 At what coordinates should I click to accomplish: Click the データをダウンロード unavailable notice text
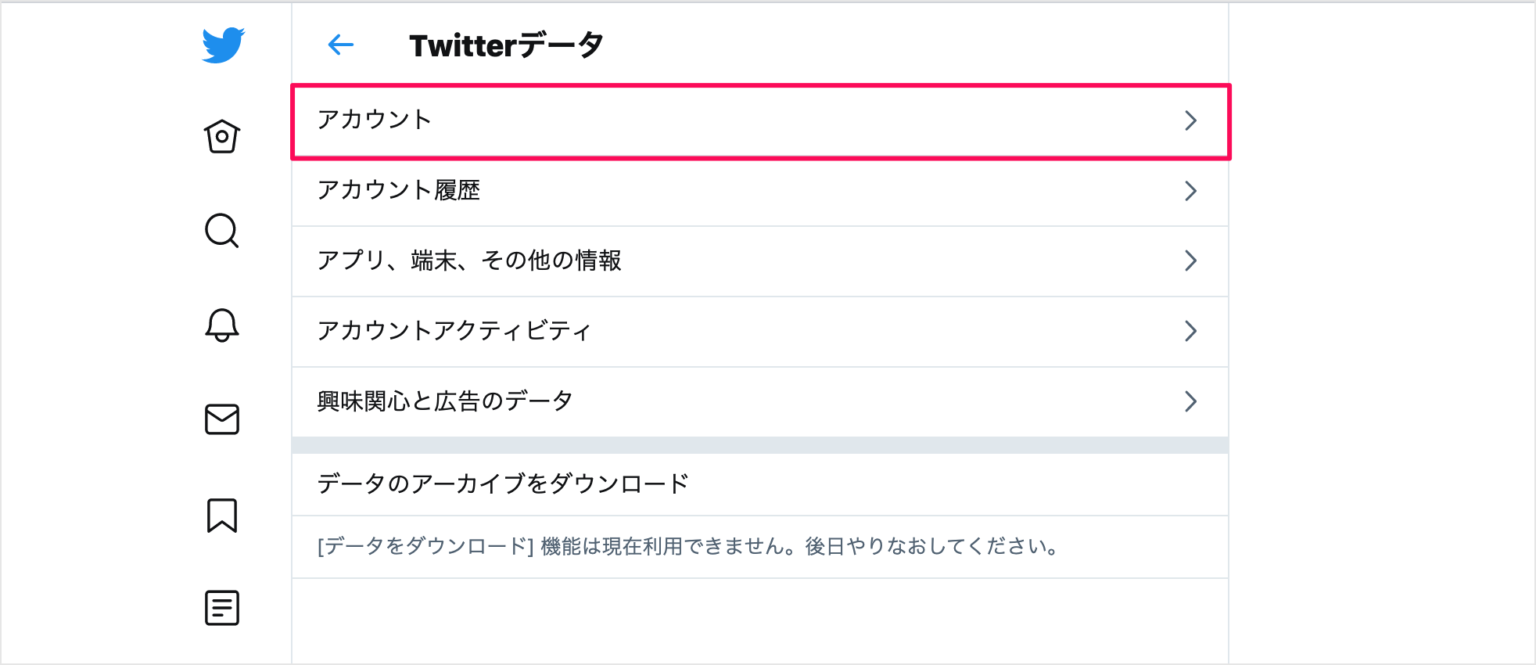[x=686, y=545]
